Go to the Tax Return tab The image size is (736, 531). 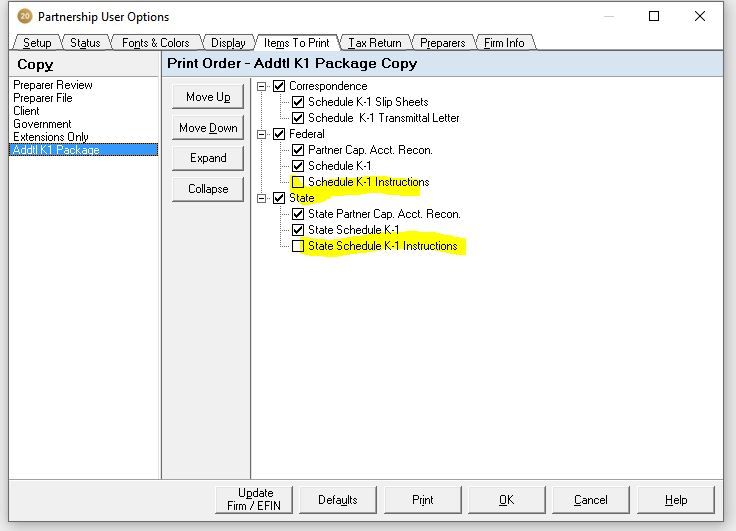tap(374, 43)
